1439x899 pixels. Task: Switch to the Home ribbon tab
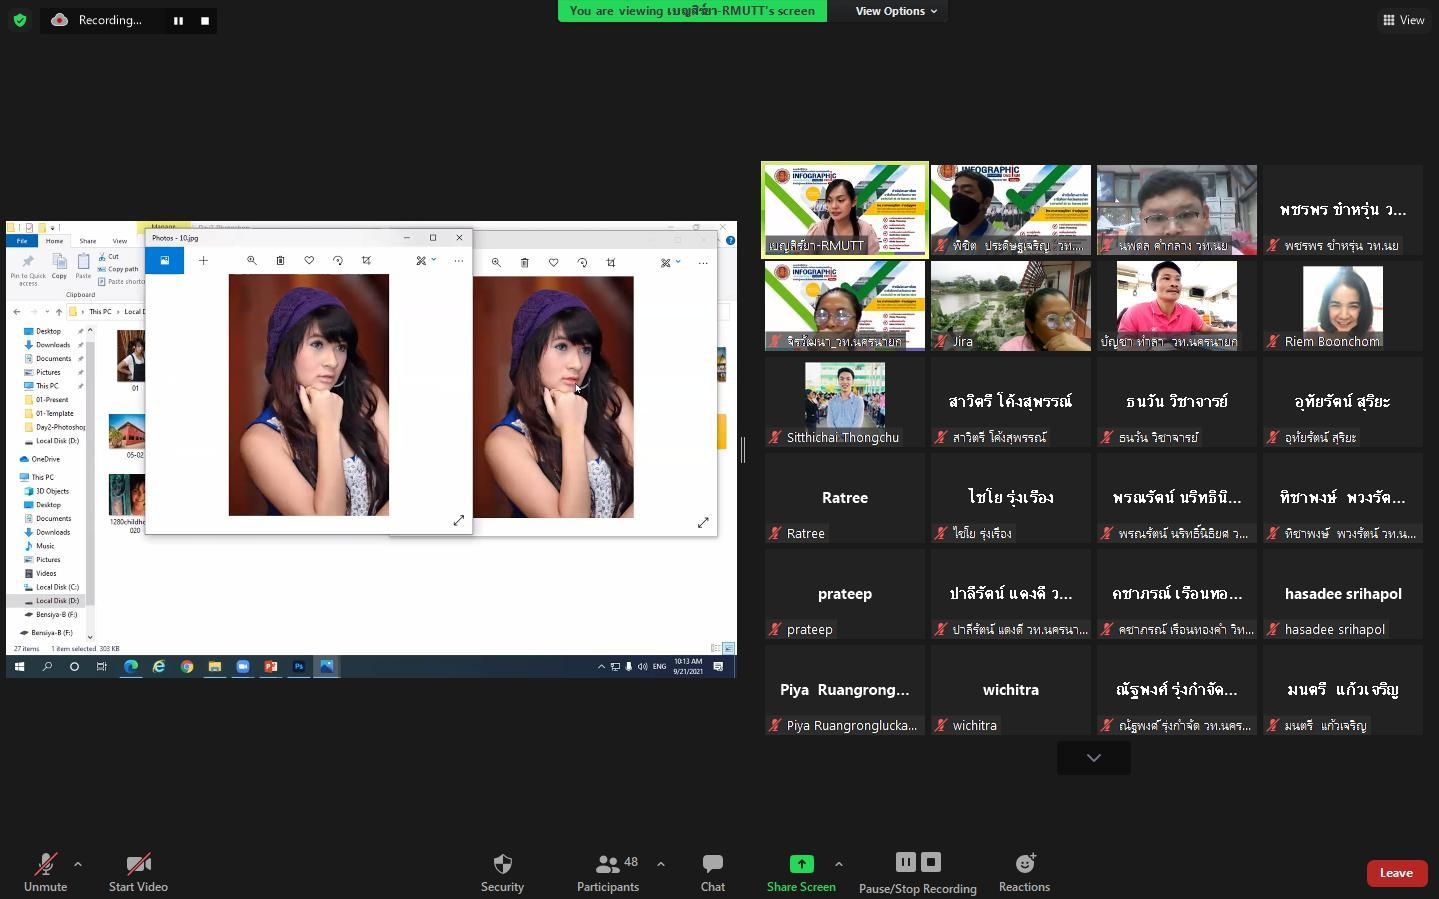[x=54, y=241]
